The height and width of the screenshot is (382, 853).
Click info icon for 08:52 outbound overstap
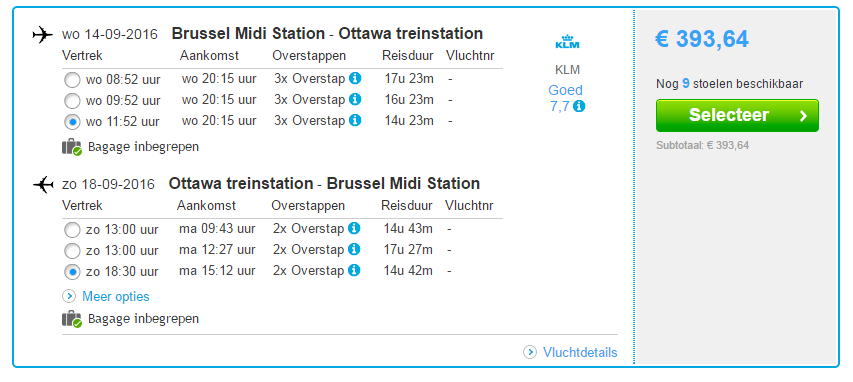[355, 78]
